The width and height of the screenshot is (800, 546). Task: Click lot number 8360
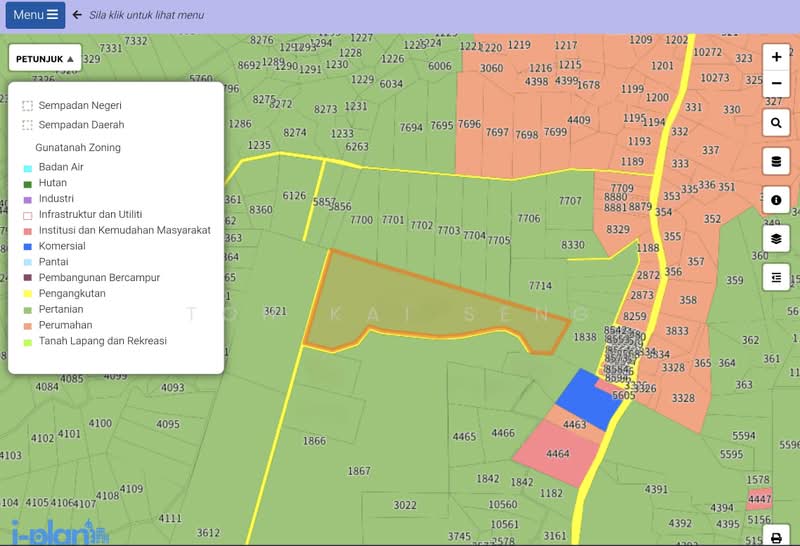[x=260, y=210]
